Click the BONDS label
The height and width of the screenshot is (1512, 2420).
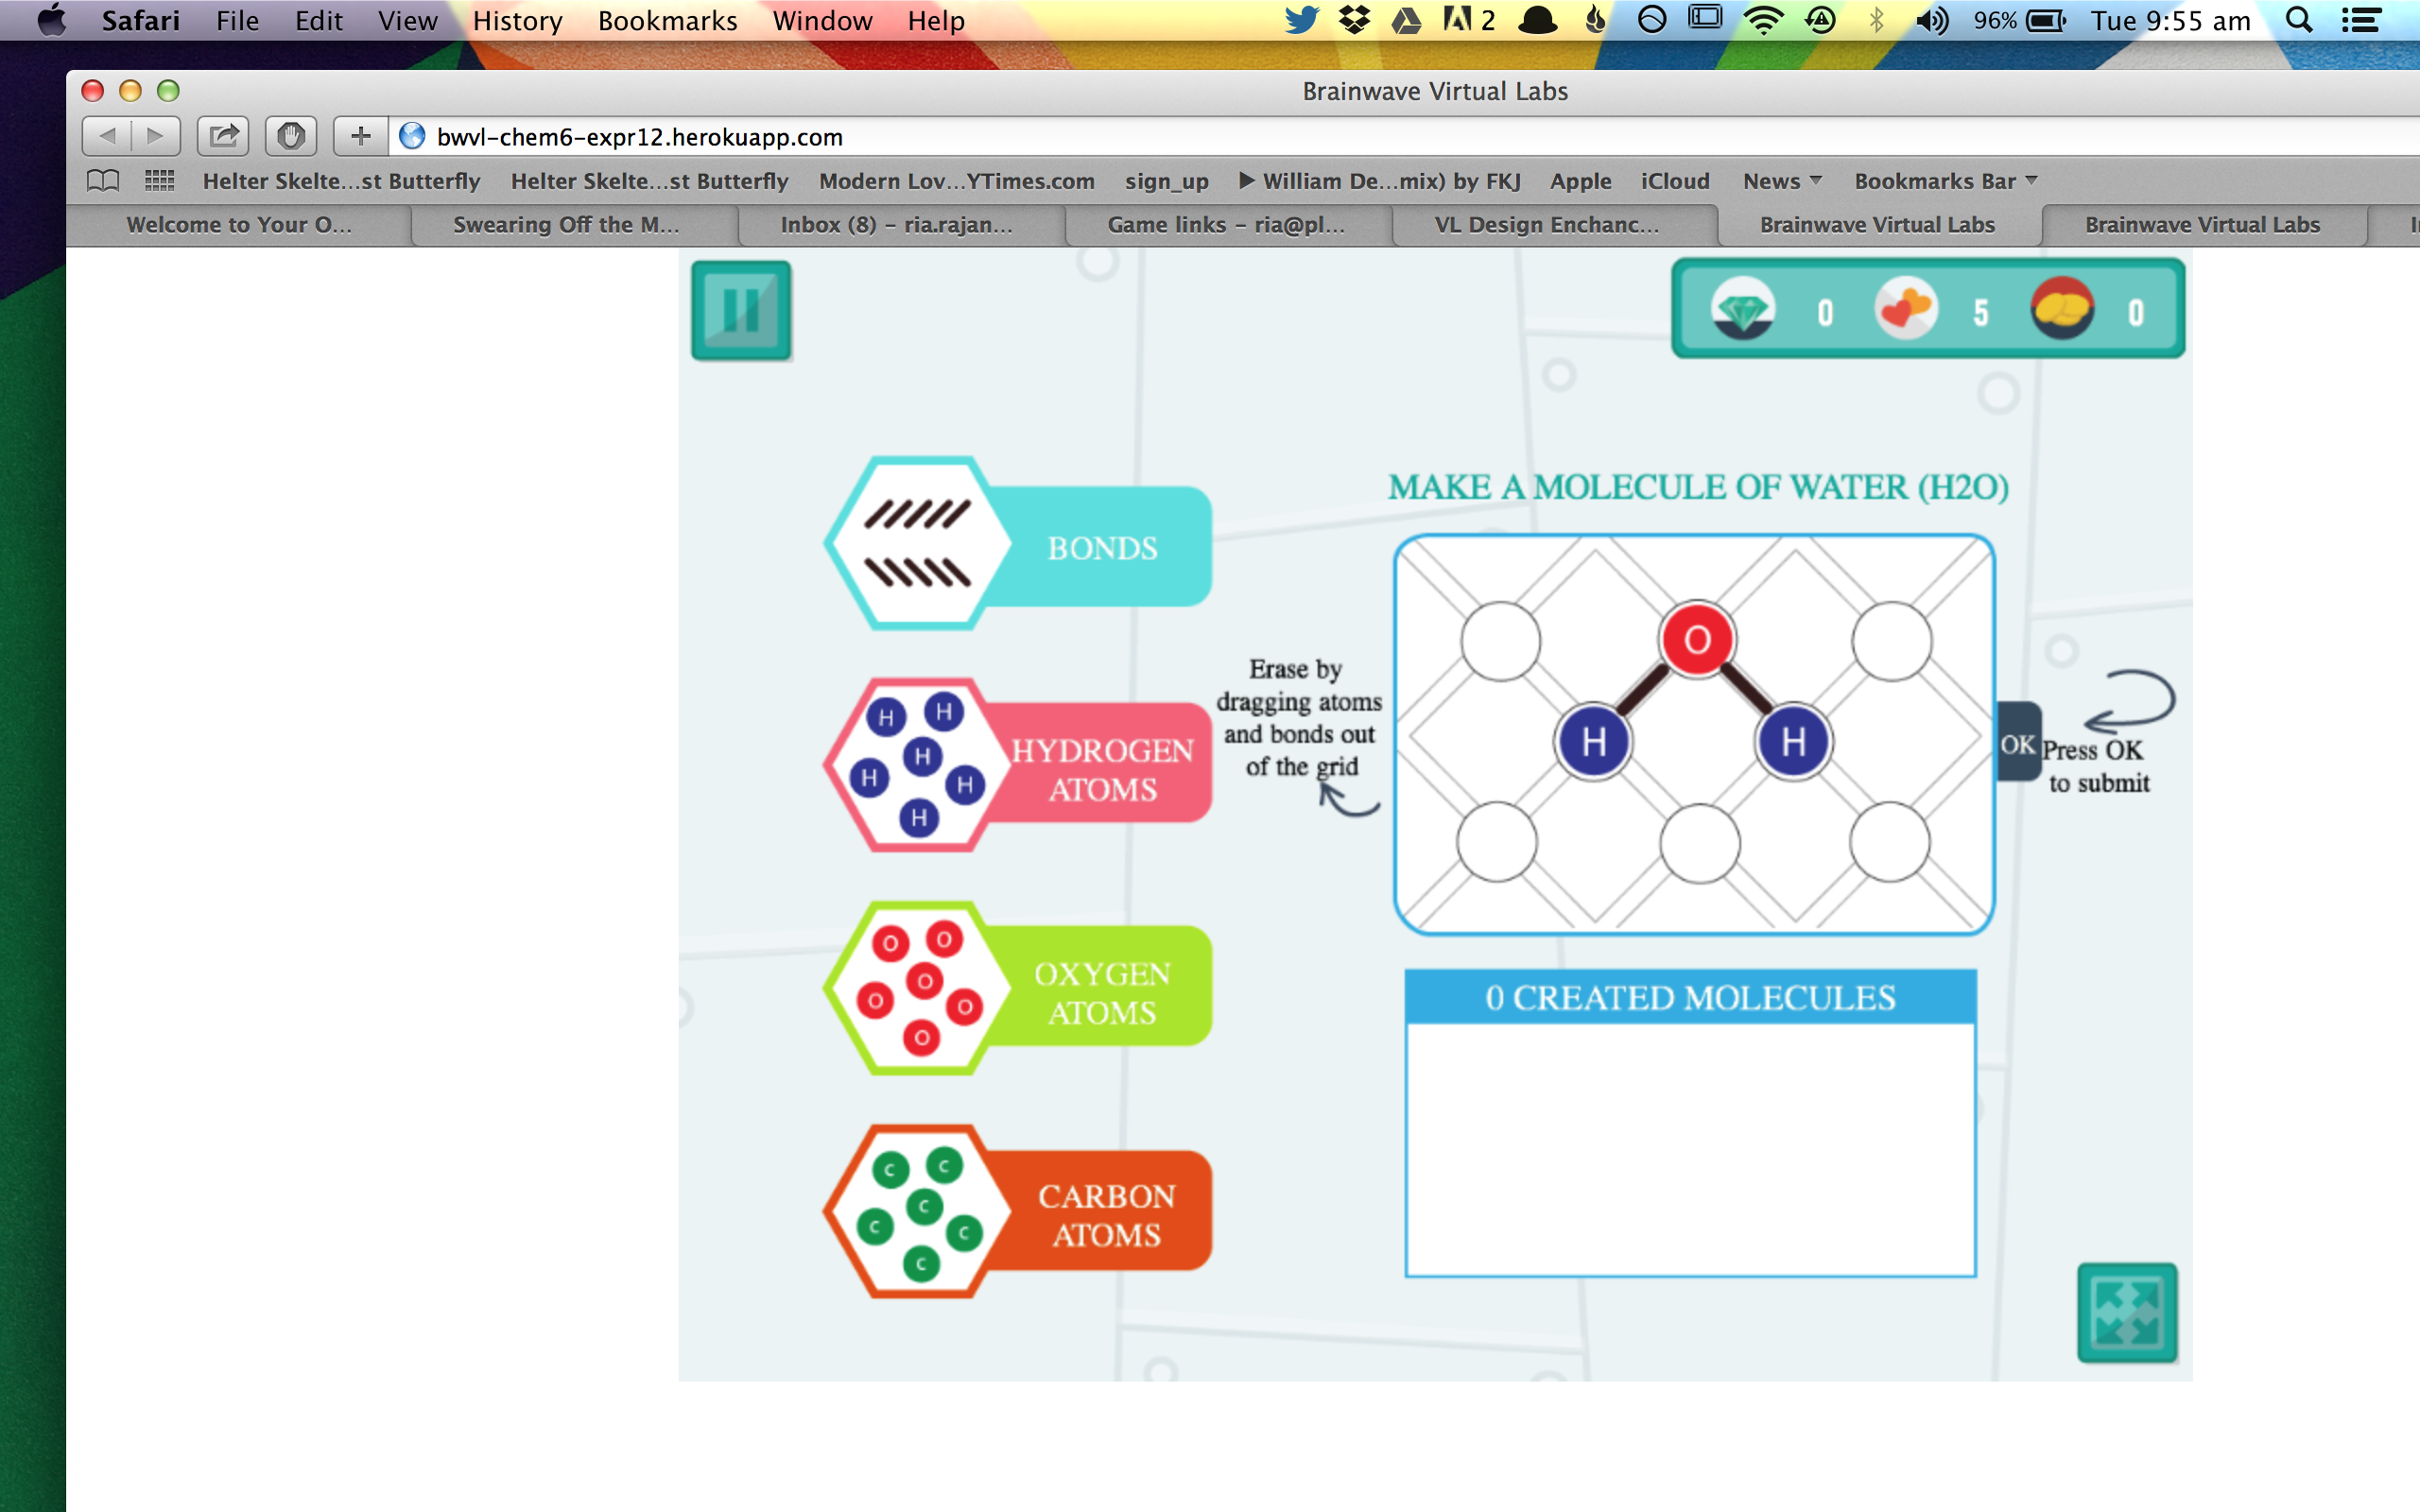pos(1102,548)
